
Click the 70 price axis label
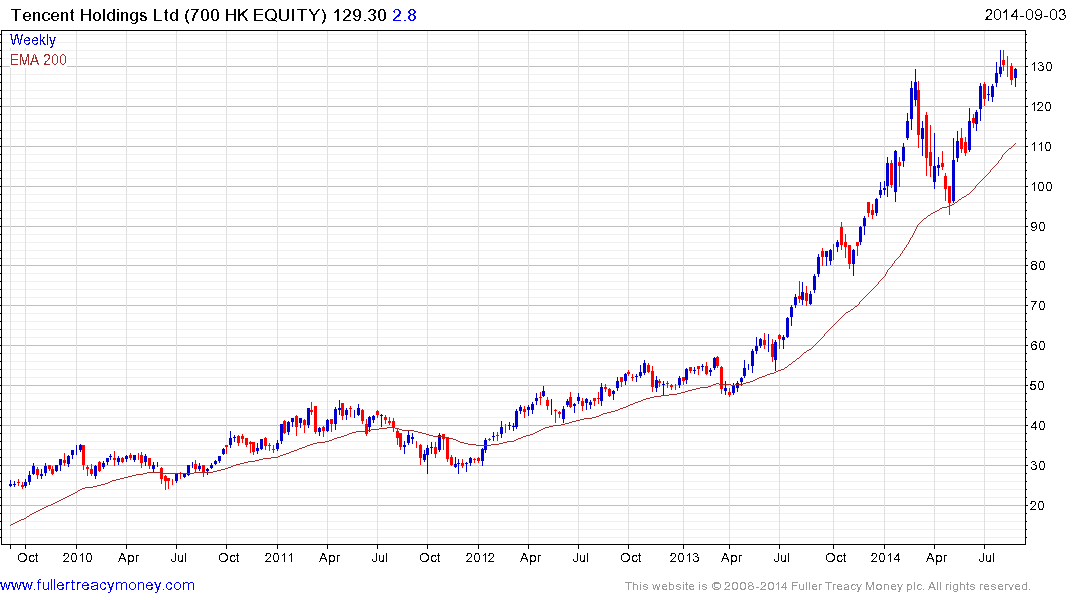[1038, 306]
